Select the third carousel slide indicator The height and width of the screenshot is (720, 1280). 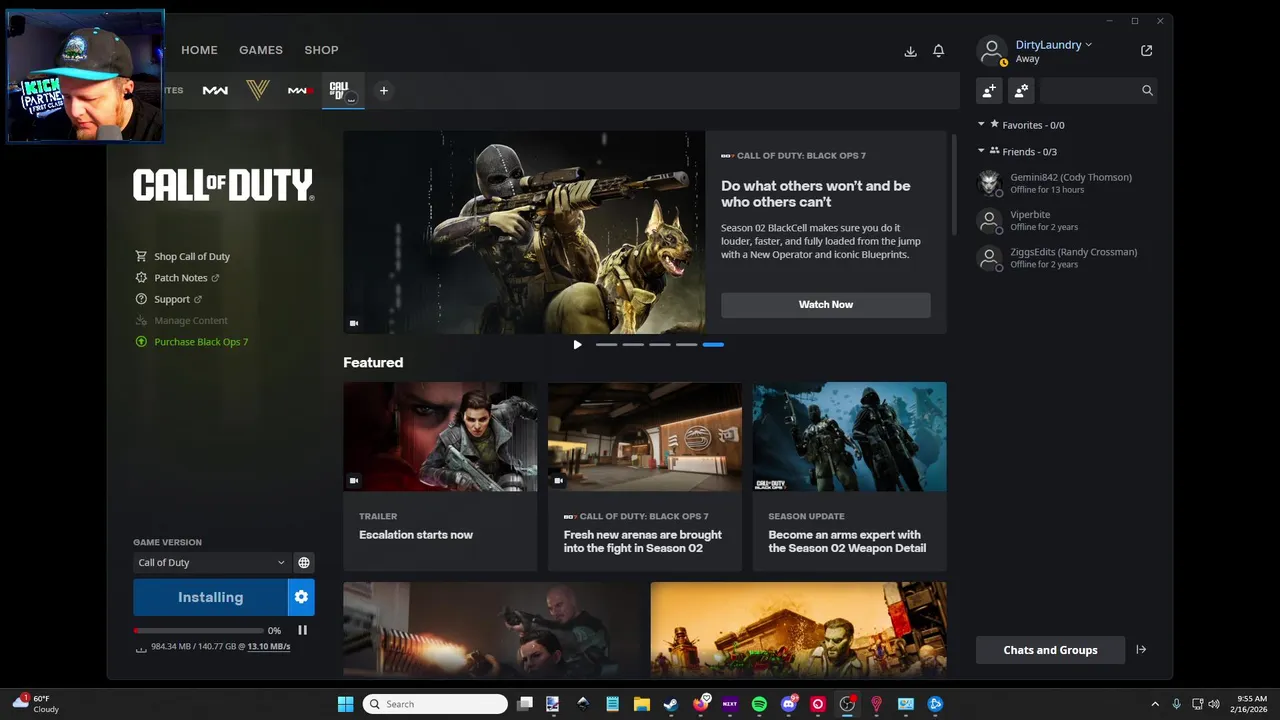point(660,344)
